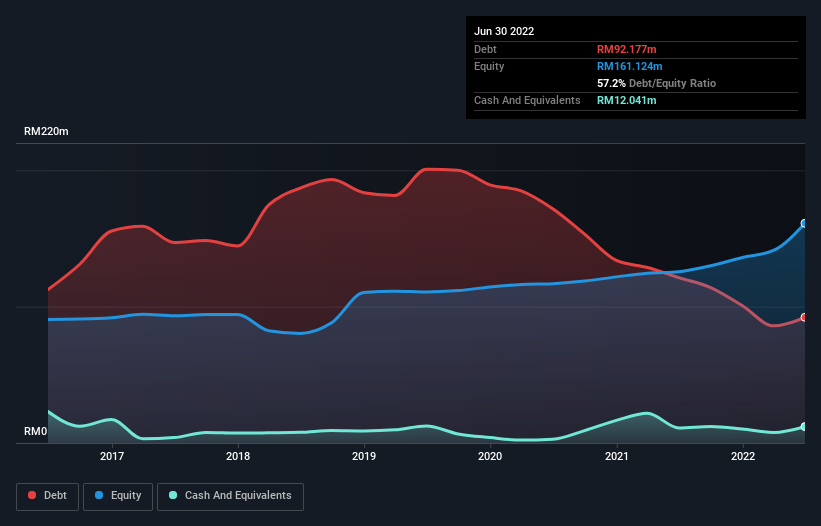Viewport: 821px width, 526px height.
Task: Click the Jun 30 2022 tooltip date
Action: point(504,31)
